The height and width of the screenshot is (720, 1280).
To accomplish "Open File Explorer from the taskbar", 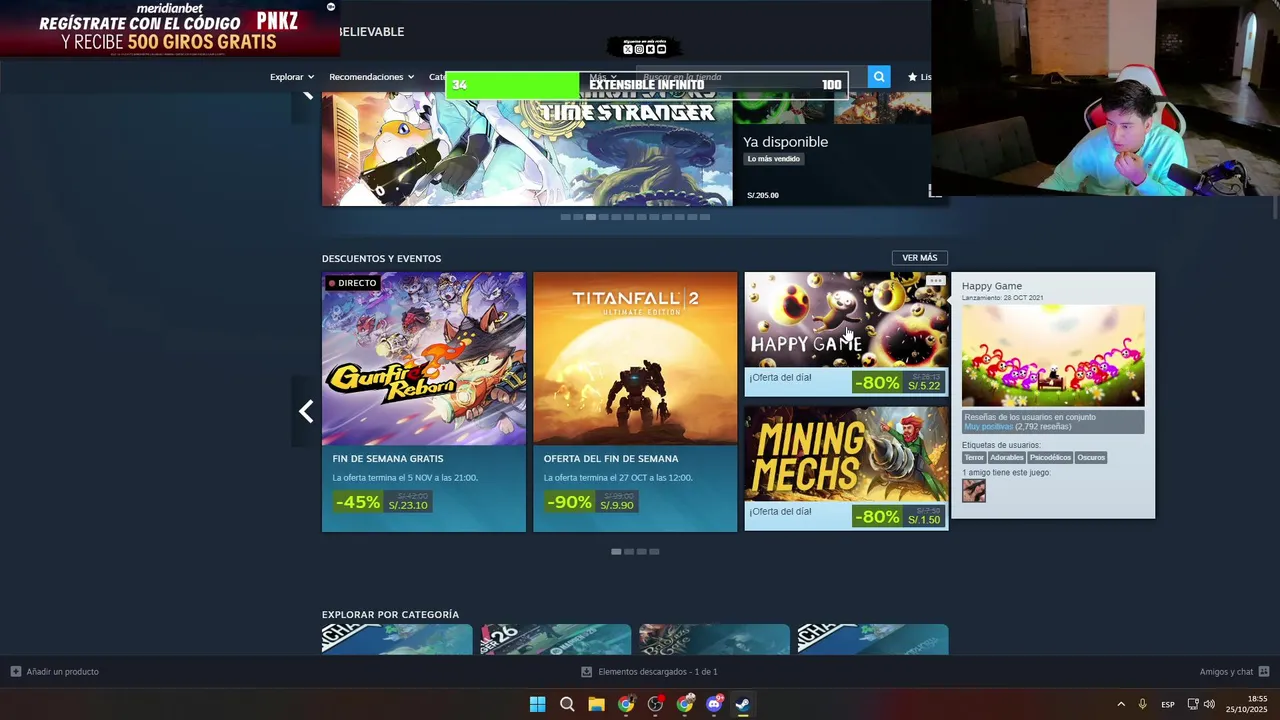I will tap(596, 704).
